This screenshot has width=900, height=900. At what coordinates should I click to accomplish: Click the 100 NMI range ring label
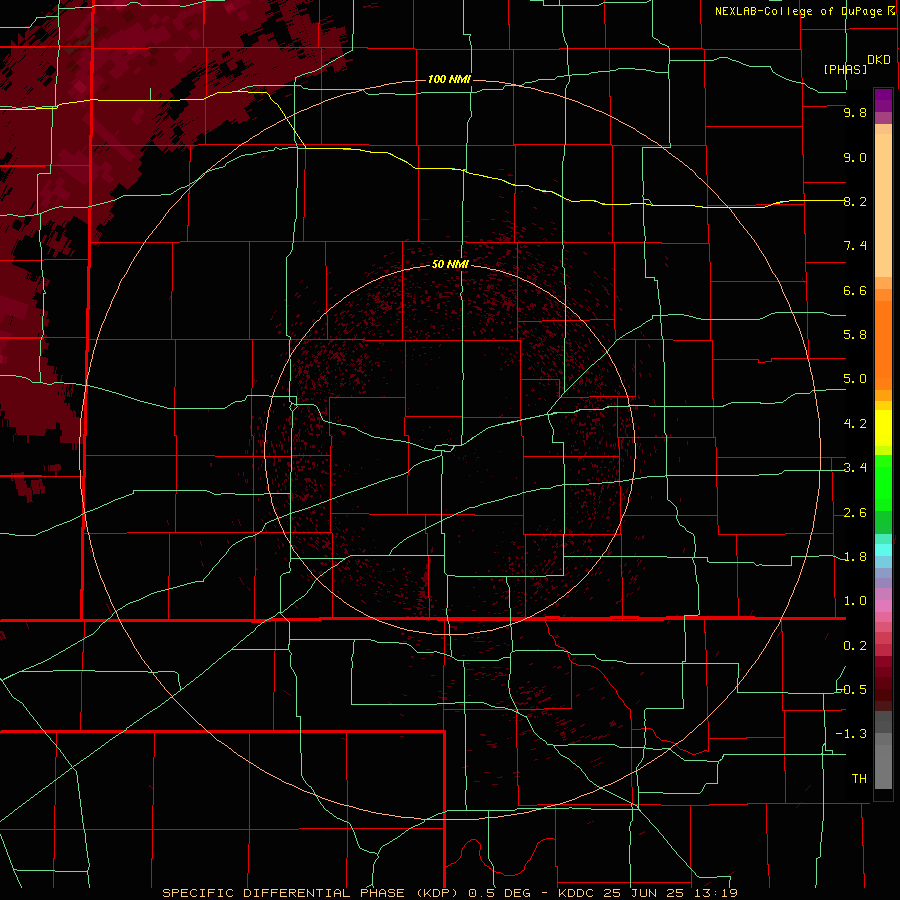click(x=449, y=79)
